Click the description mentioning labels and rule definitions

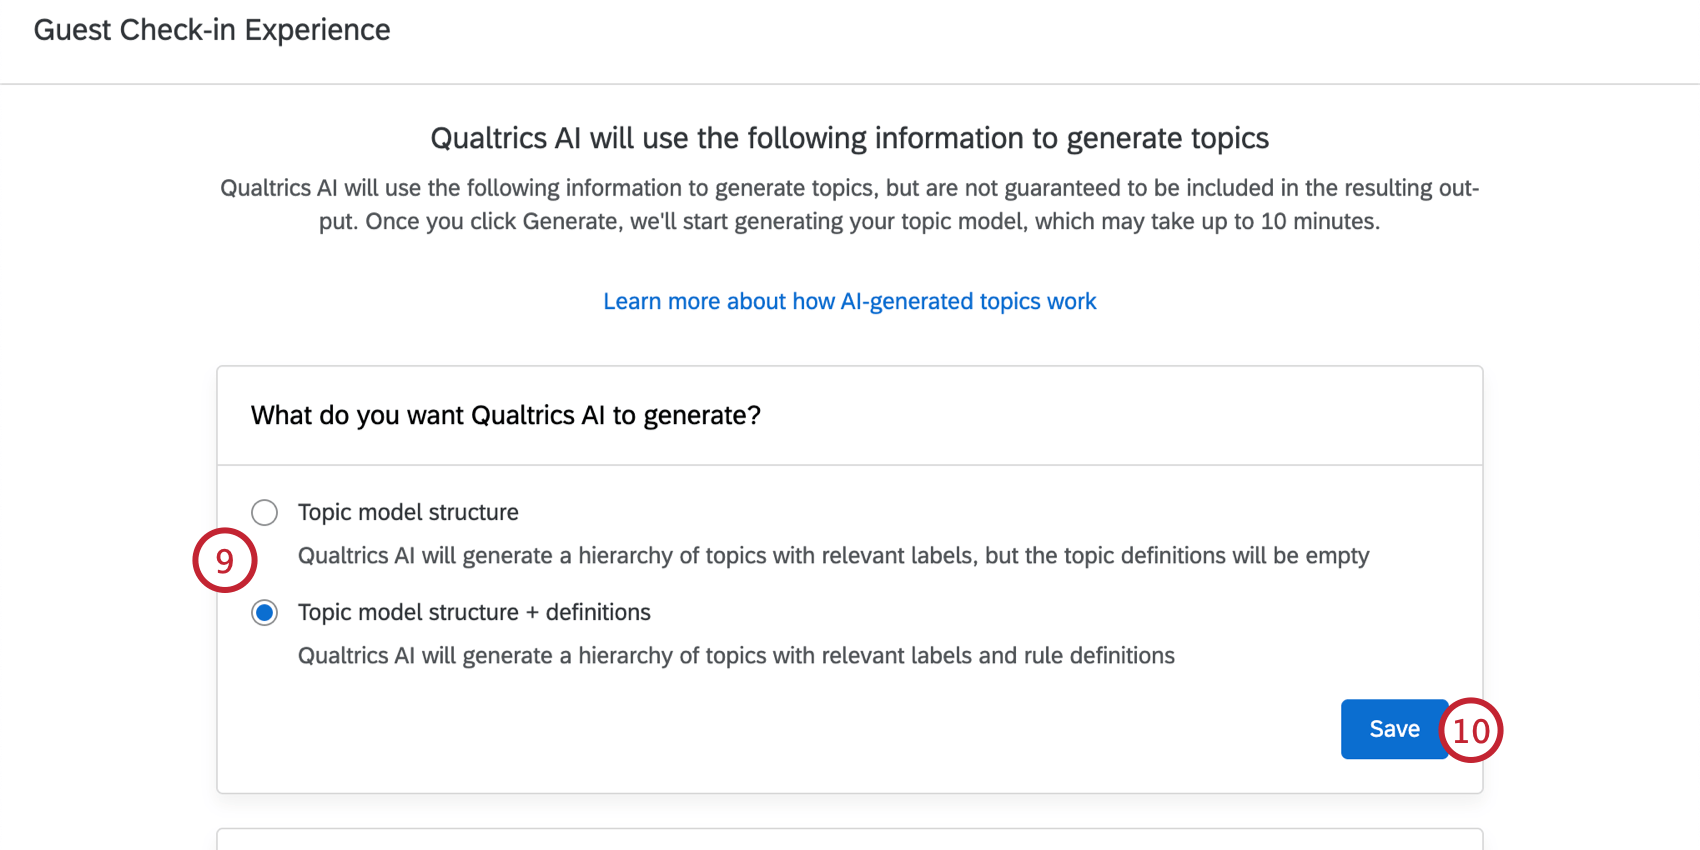pyautogui.click(x=736, y=656)
